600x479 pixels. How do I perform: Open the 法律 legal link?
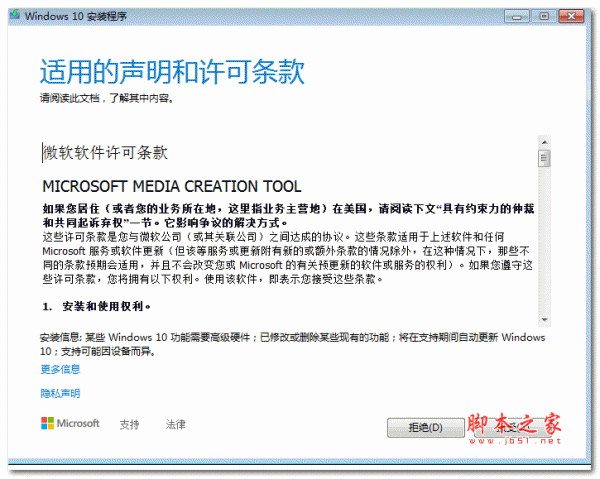click(x=176, y=424)
